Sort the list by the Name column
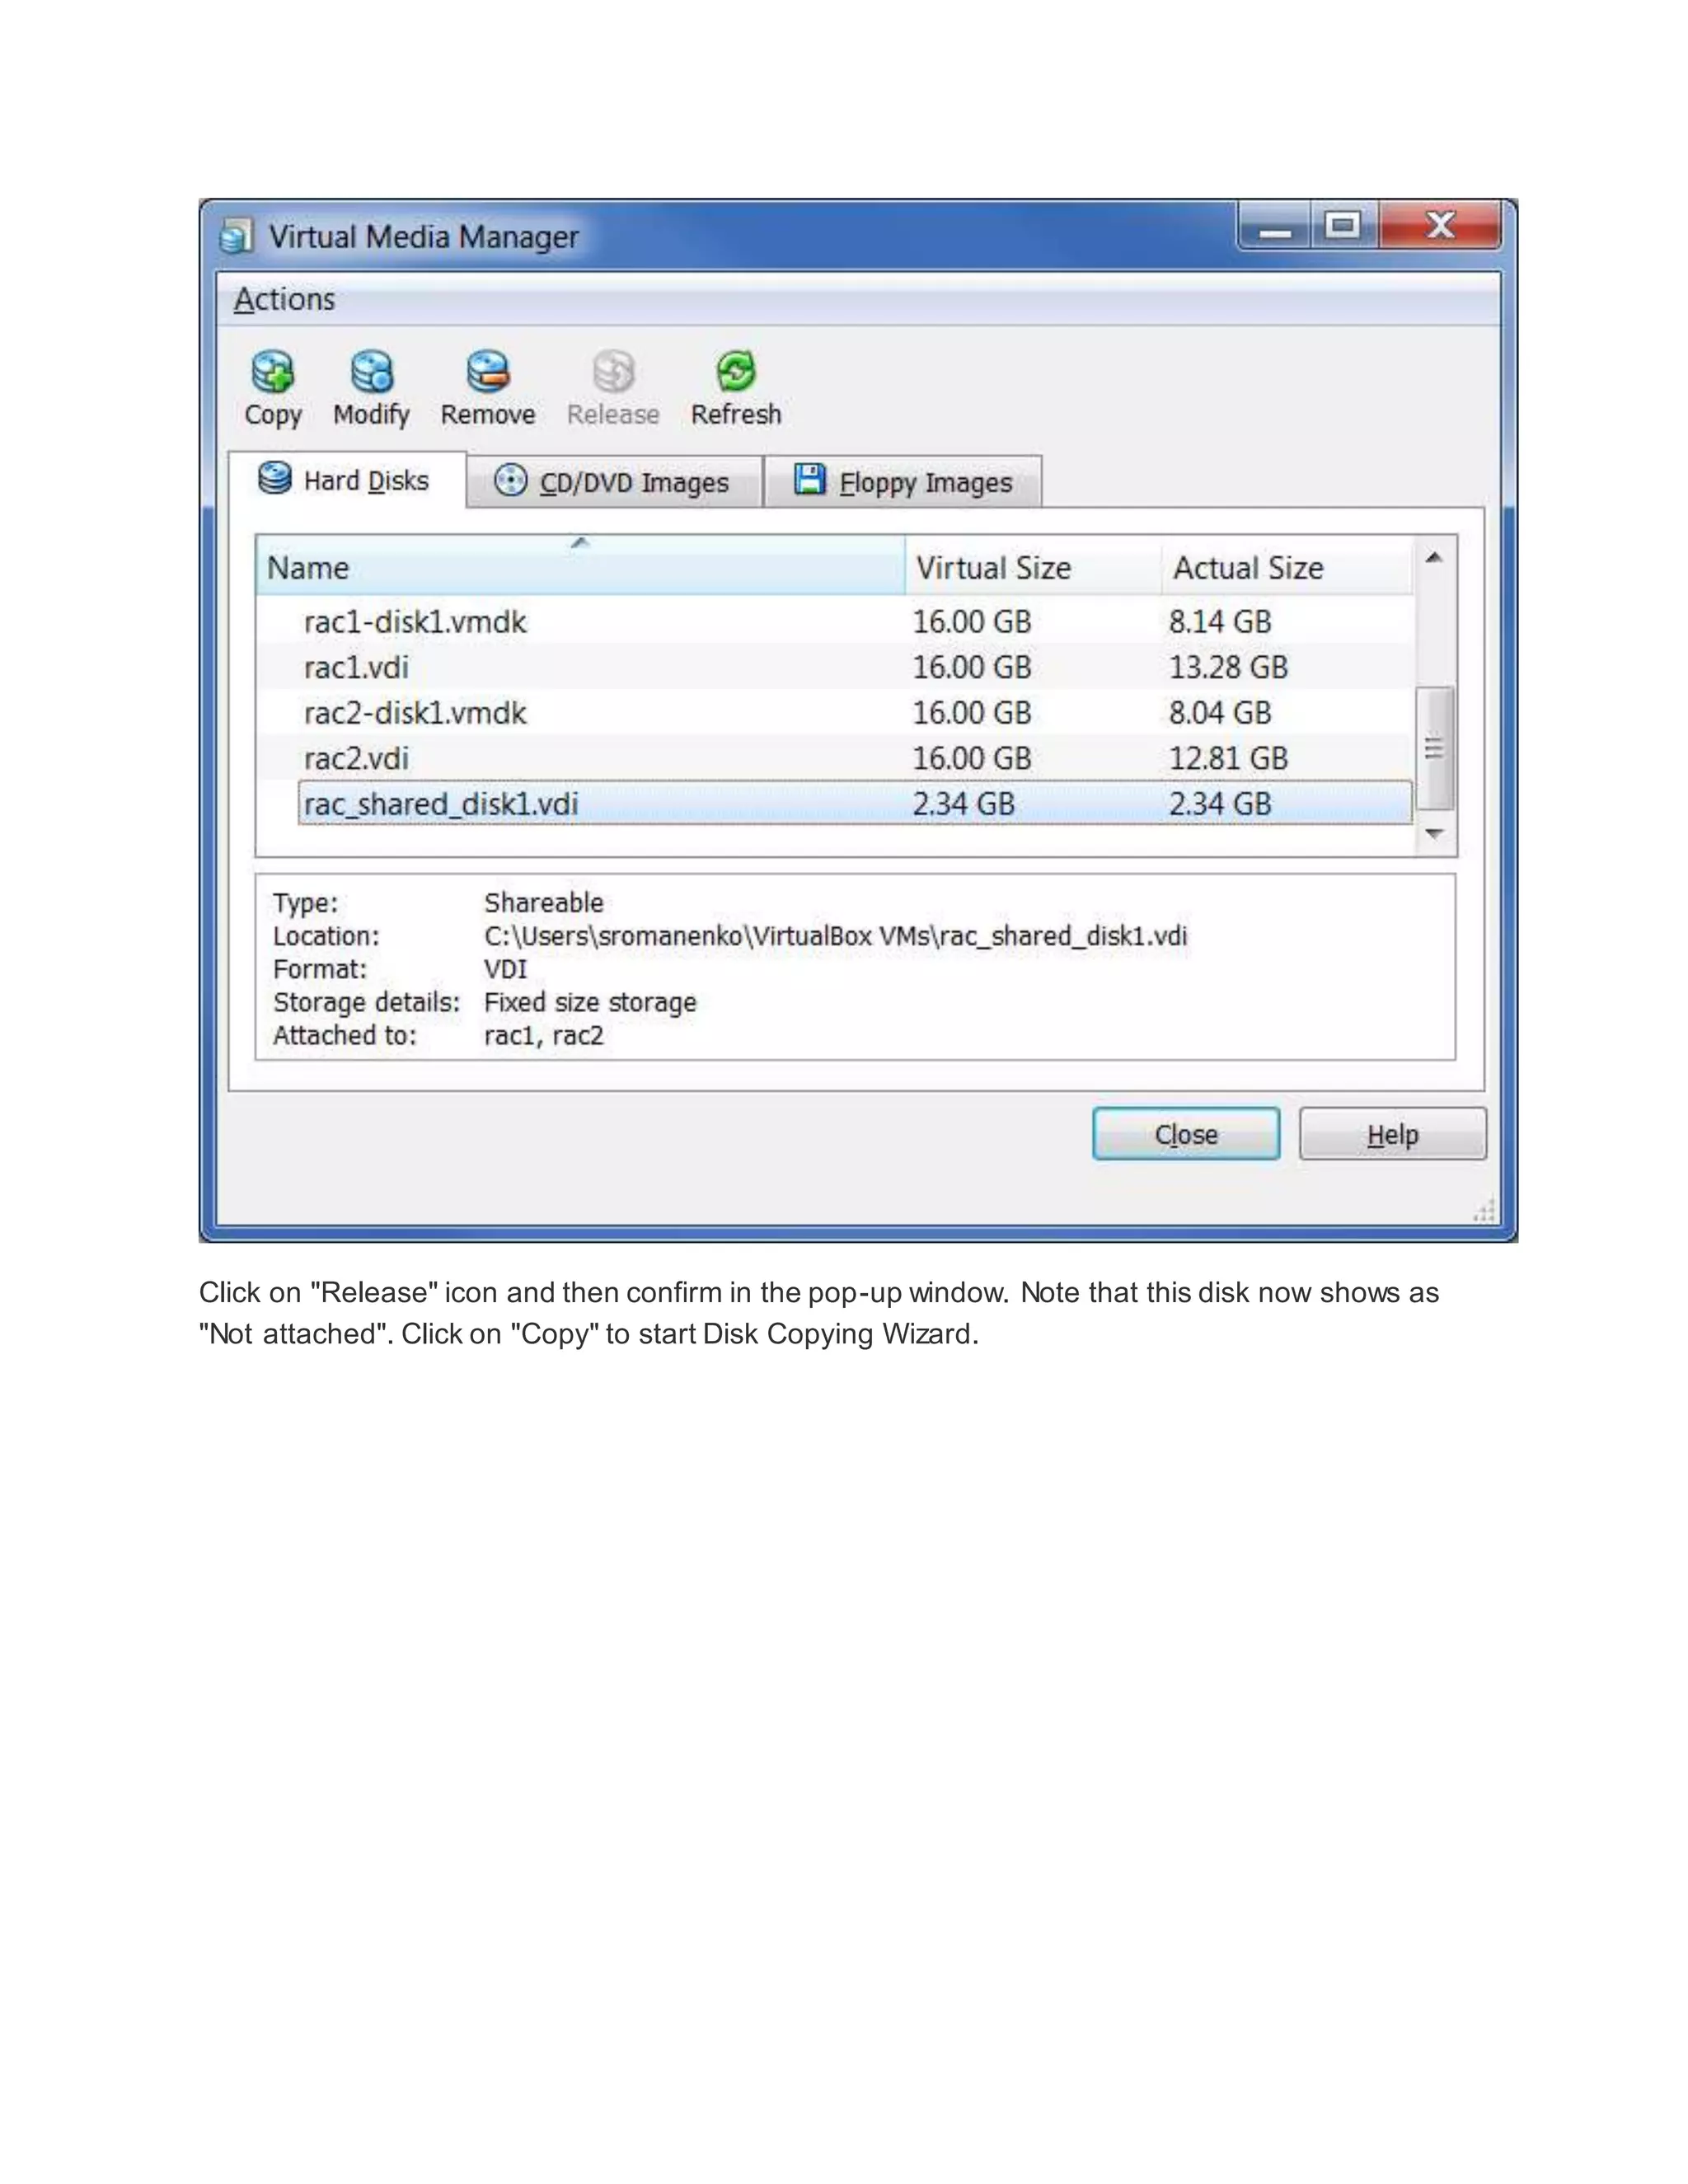 580,567
